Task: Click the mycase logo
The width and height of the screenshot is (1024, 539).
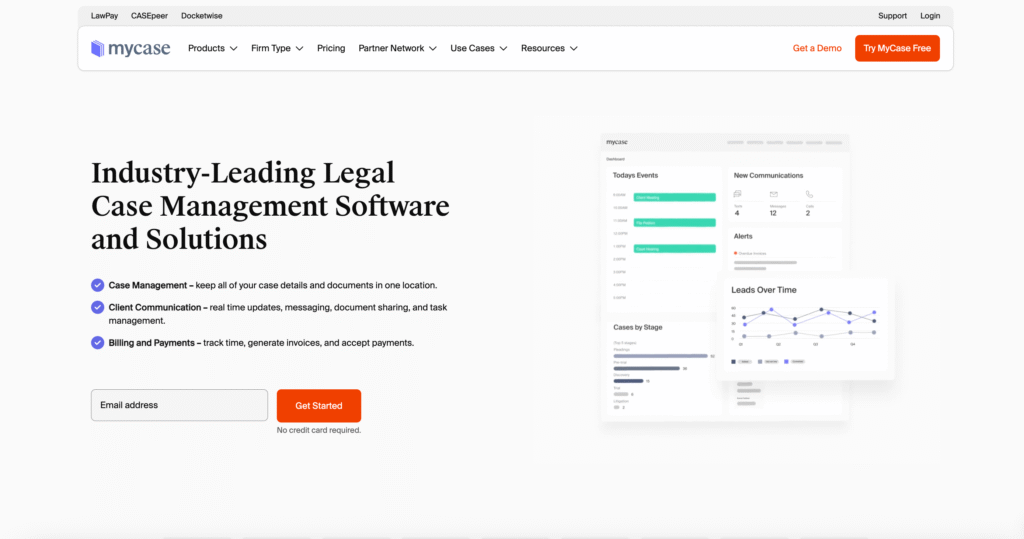Action: pyautogui.click(x=131, y=48)
